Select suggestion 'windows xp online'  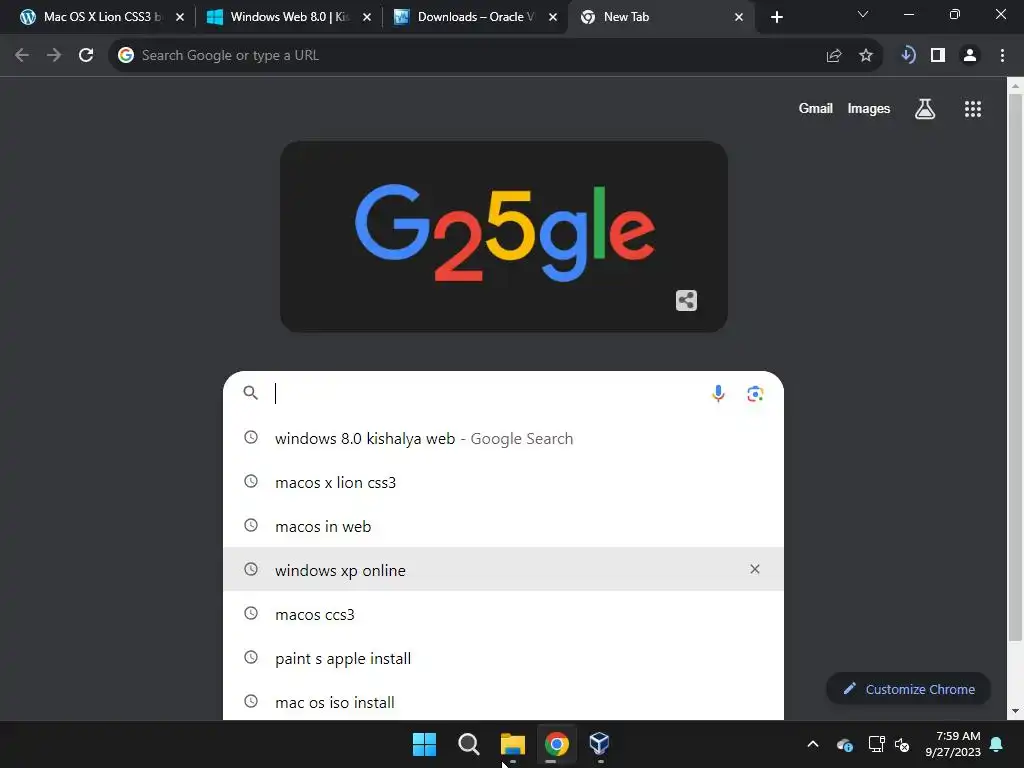503,569
